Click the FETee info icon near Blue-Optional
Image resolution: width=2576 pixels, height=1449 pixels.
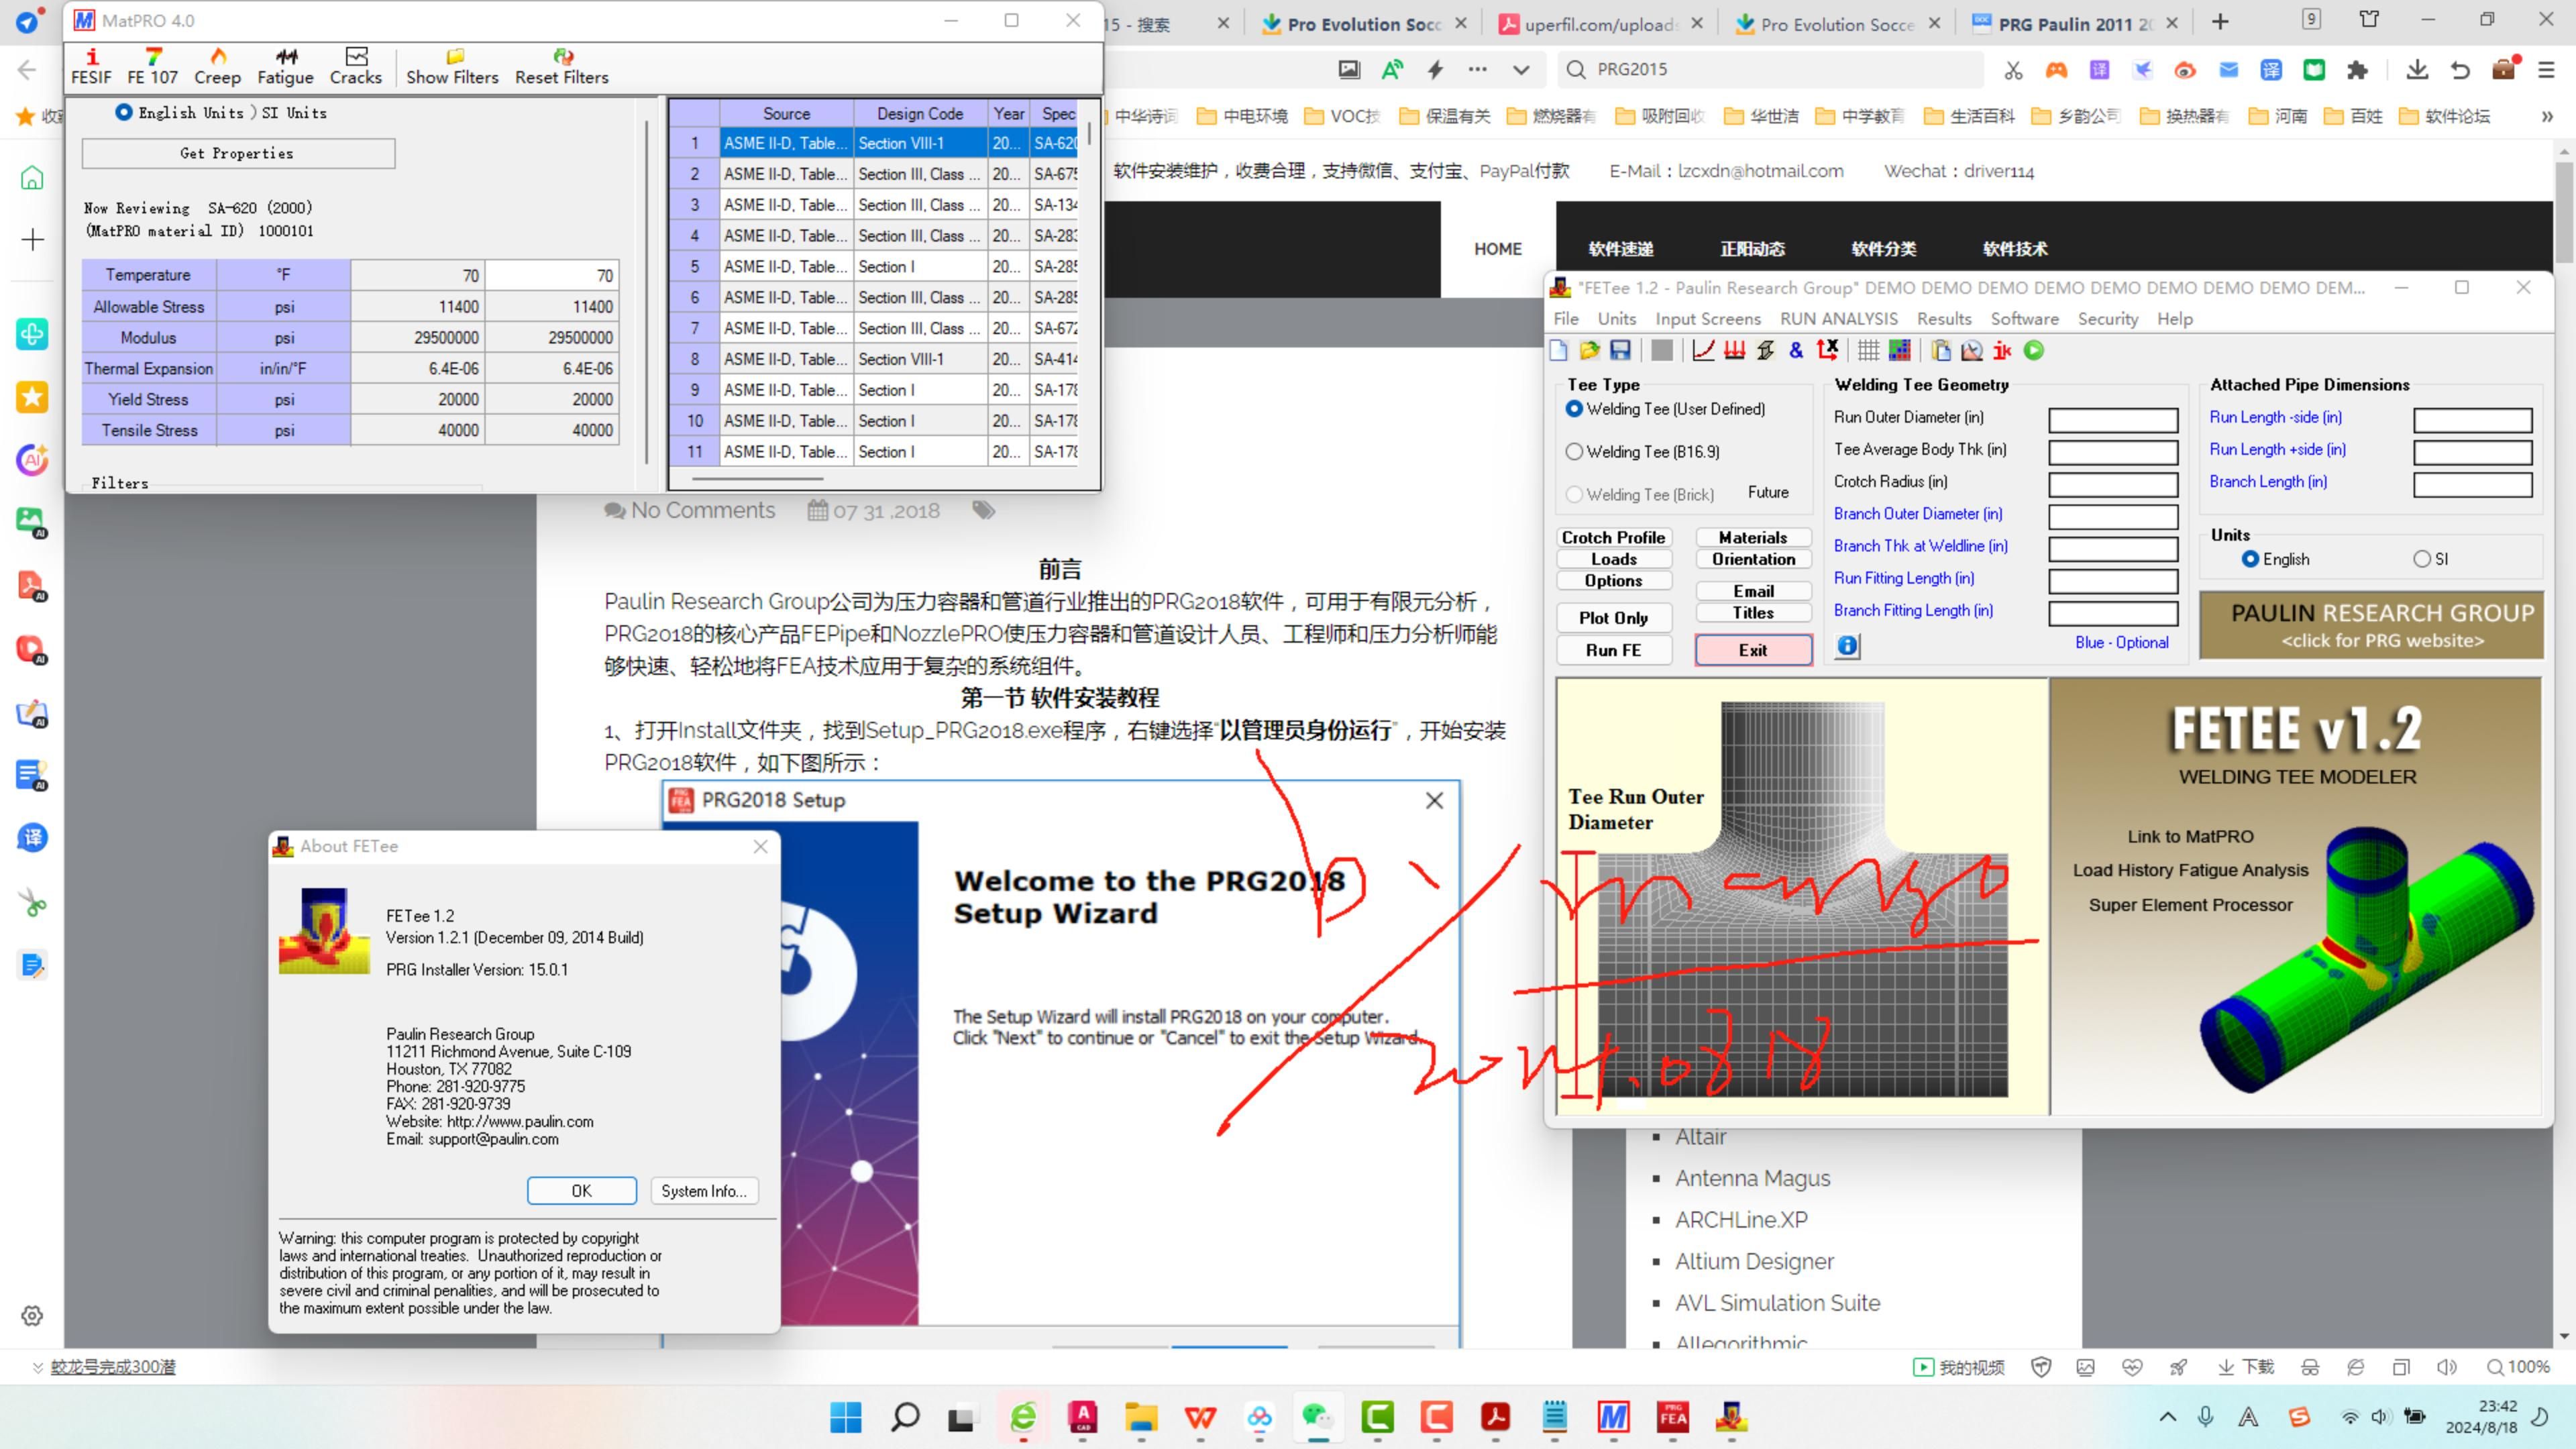(1846, 646)
